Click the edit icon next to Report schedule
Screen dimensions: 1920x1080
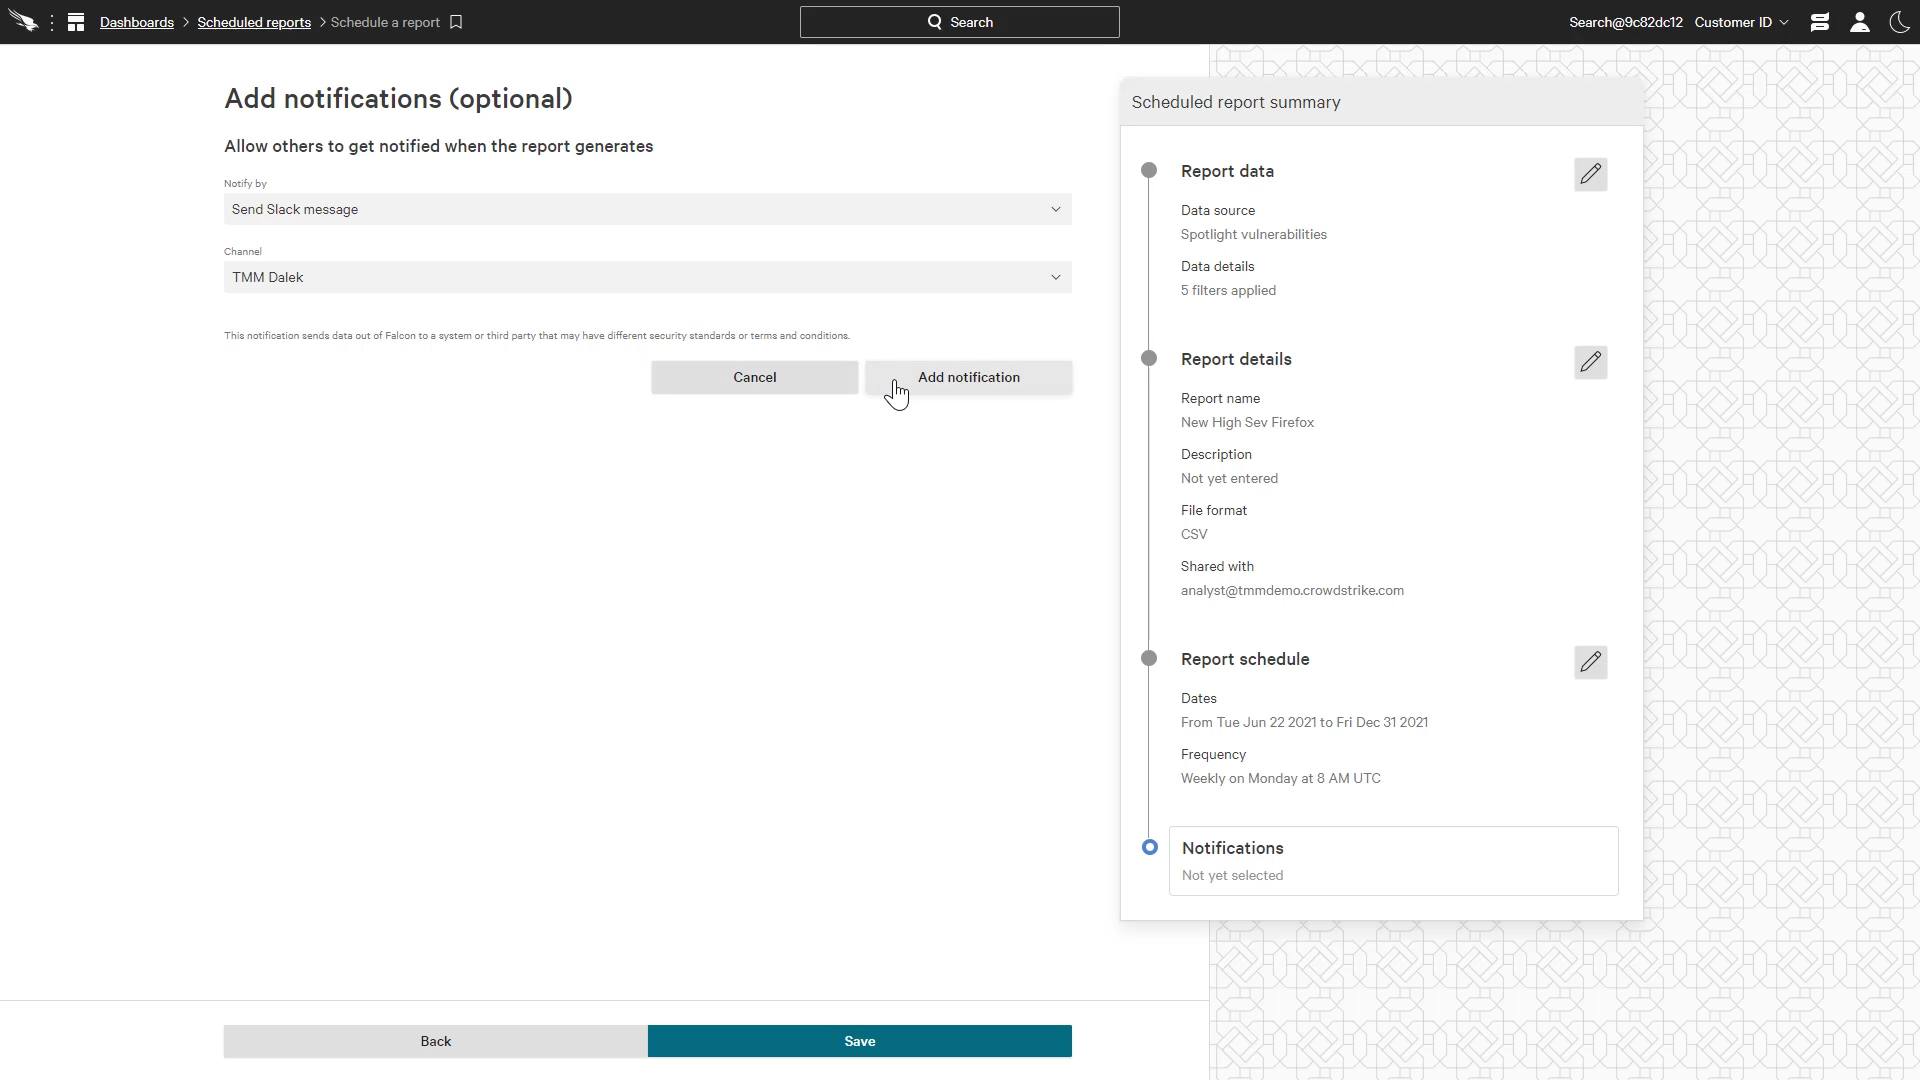click(1590, 661)
